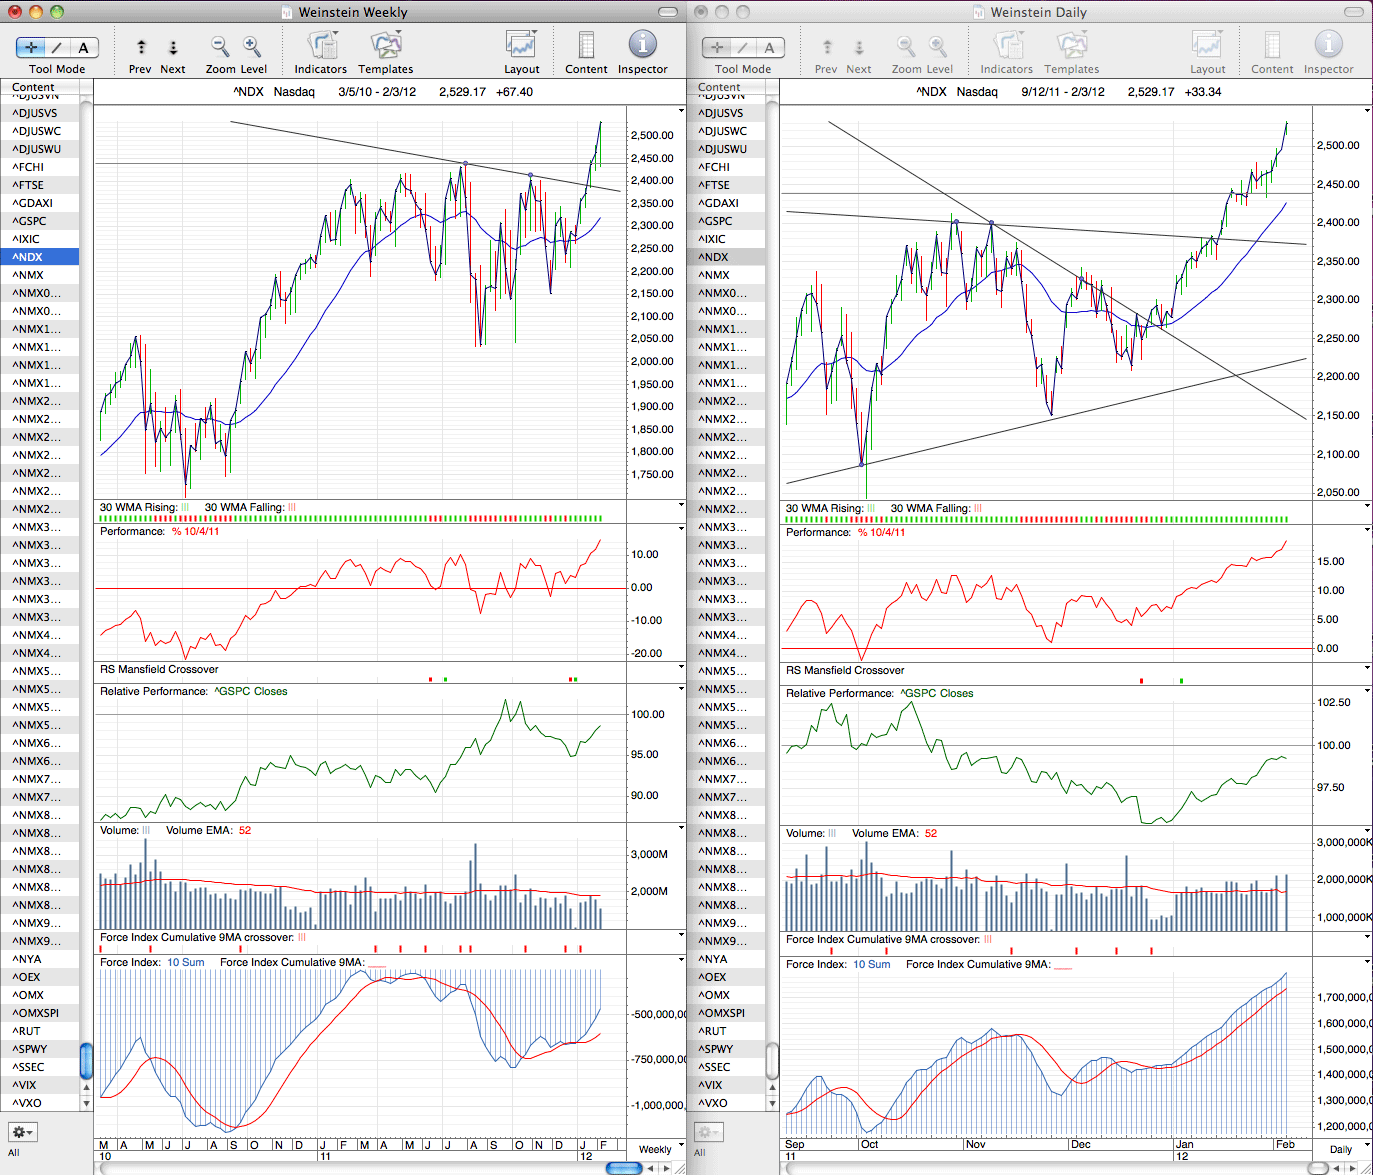The height and width of the screenshot is (1175, 1373).
Task: Expand Daily Force Index pane options arrow
Action: 1367,963
